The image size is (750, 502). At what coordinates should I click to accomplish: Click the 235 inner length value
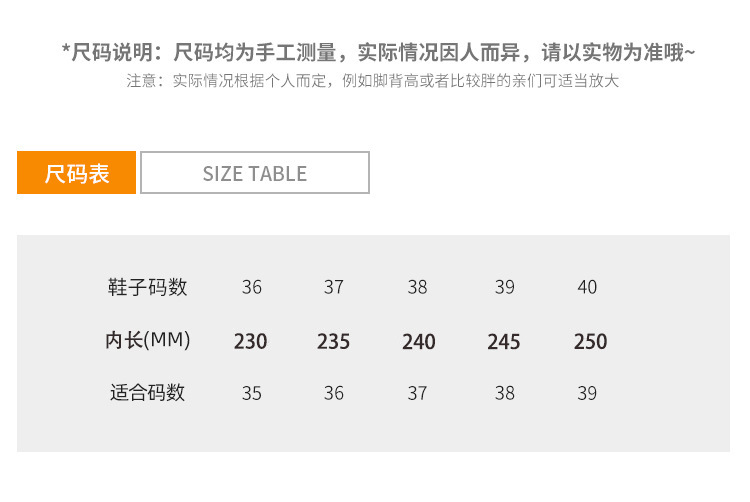tap(334, 341)
